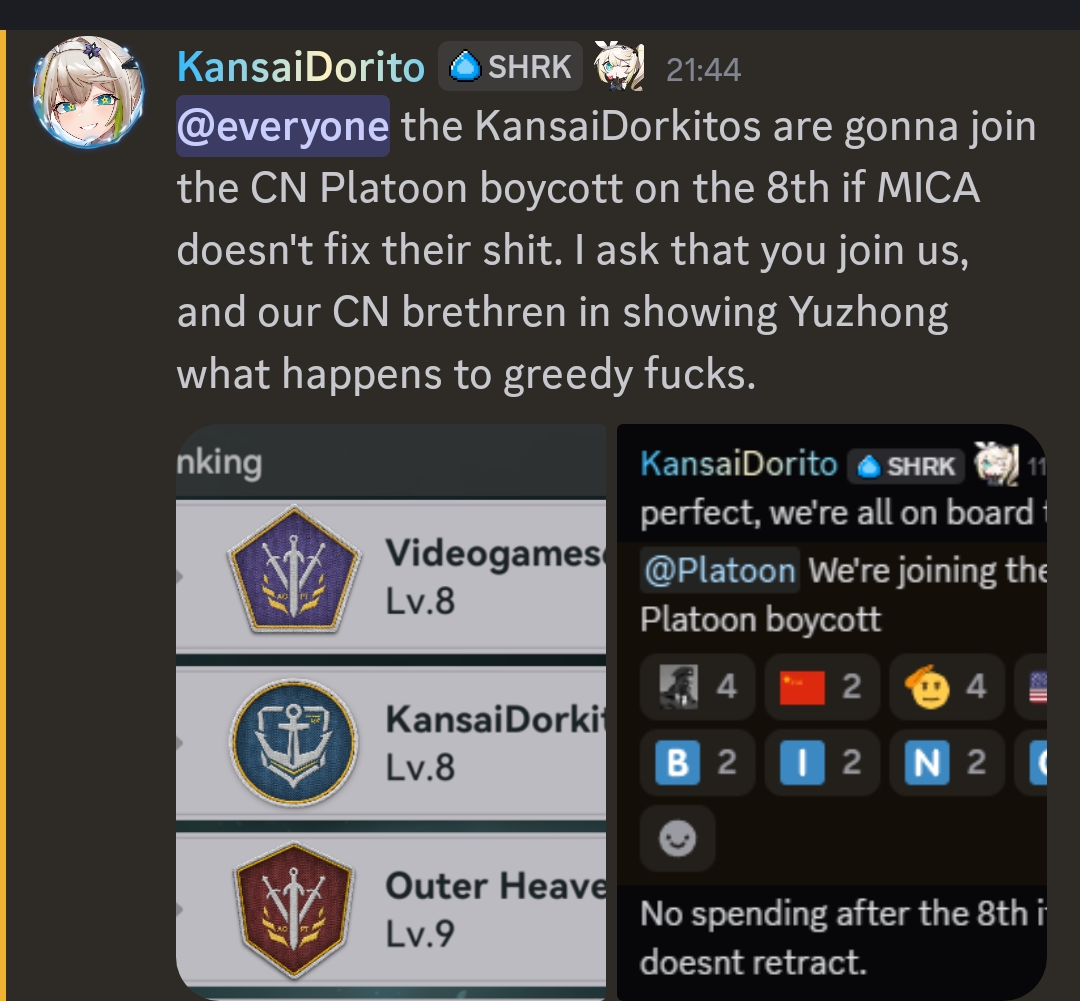Toggle the saluting face reaction

[946, 686]
